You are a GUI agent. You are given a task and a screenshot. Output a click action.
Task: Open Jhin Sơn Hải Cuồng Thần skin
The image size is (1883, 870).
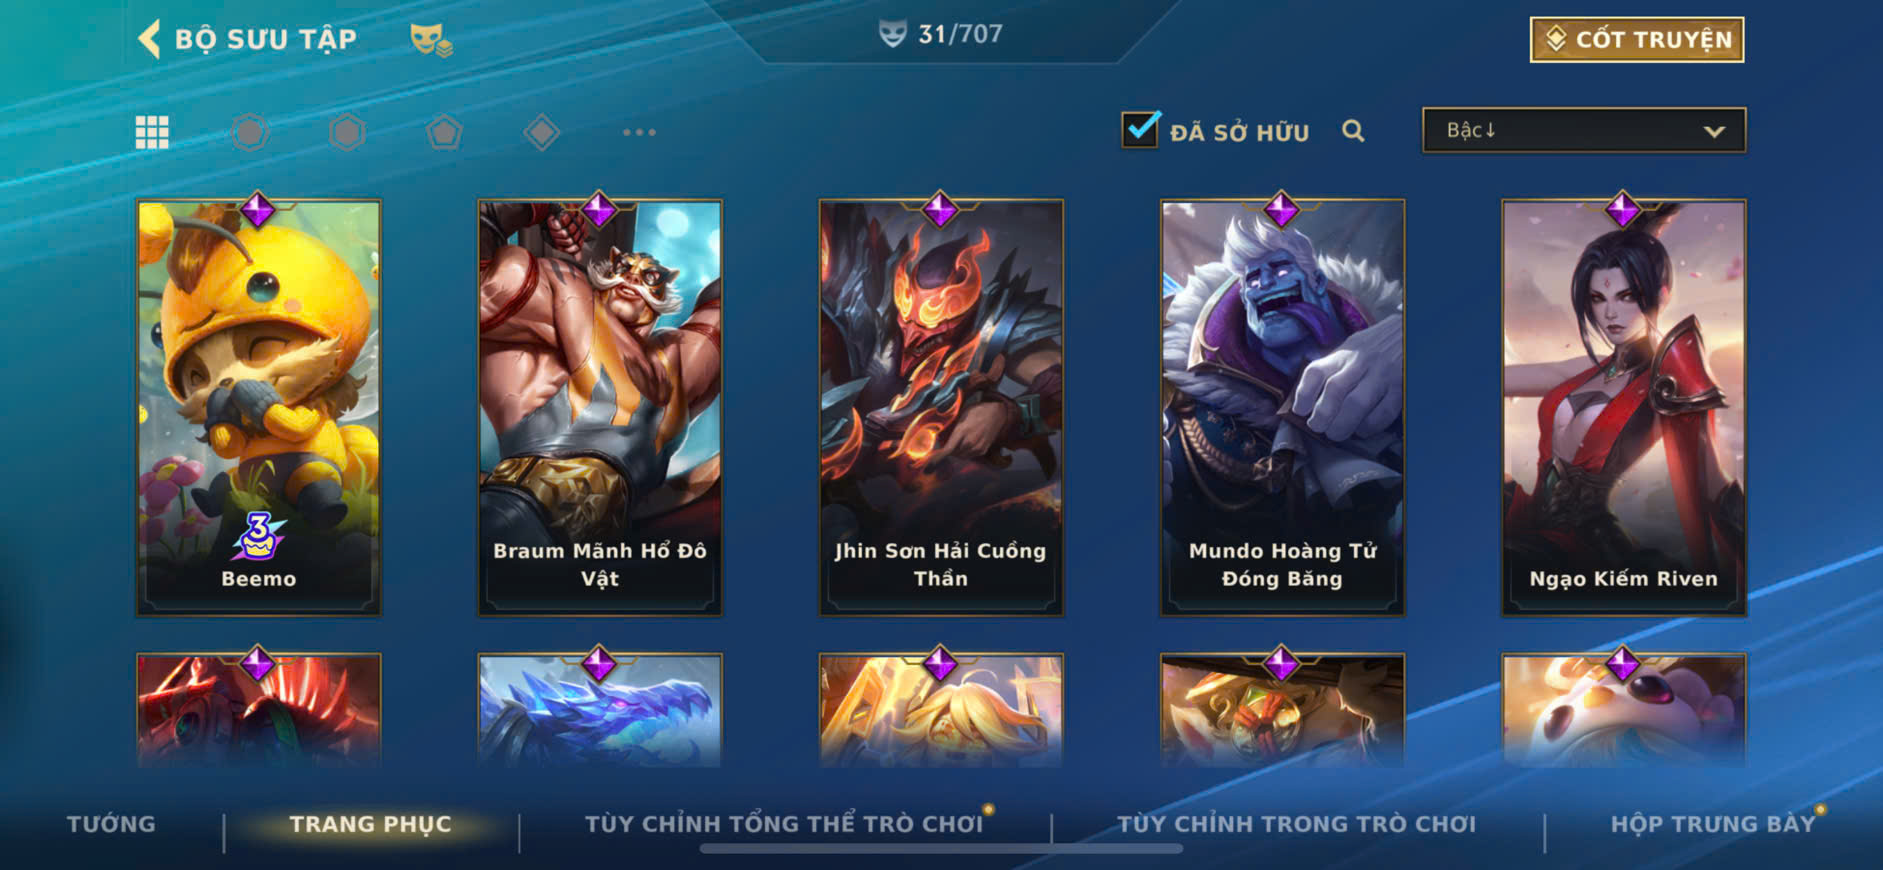(x=940, y=408)
